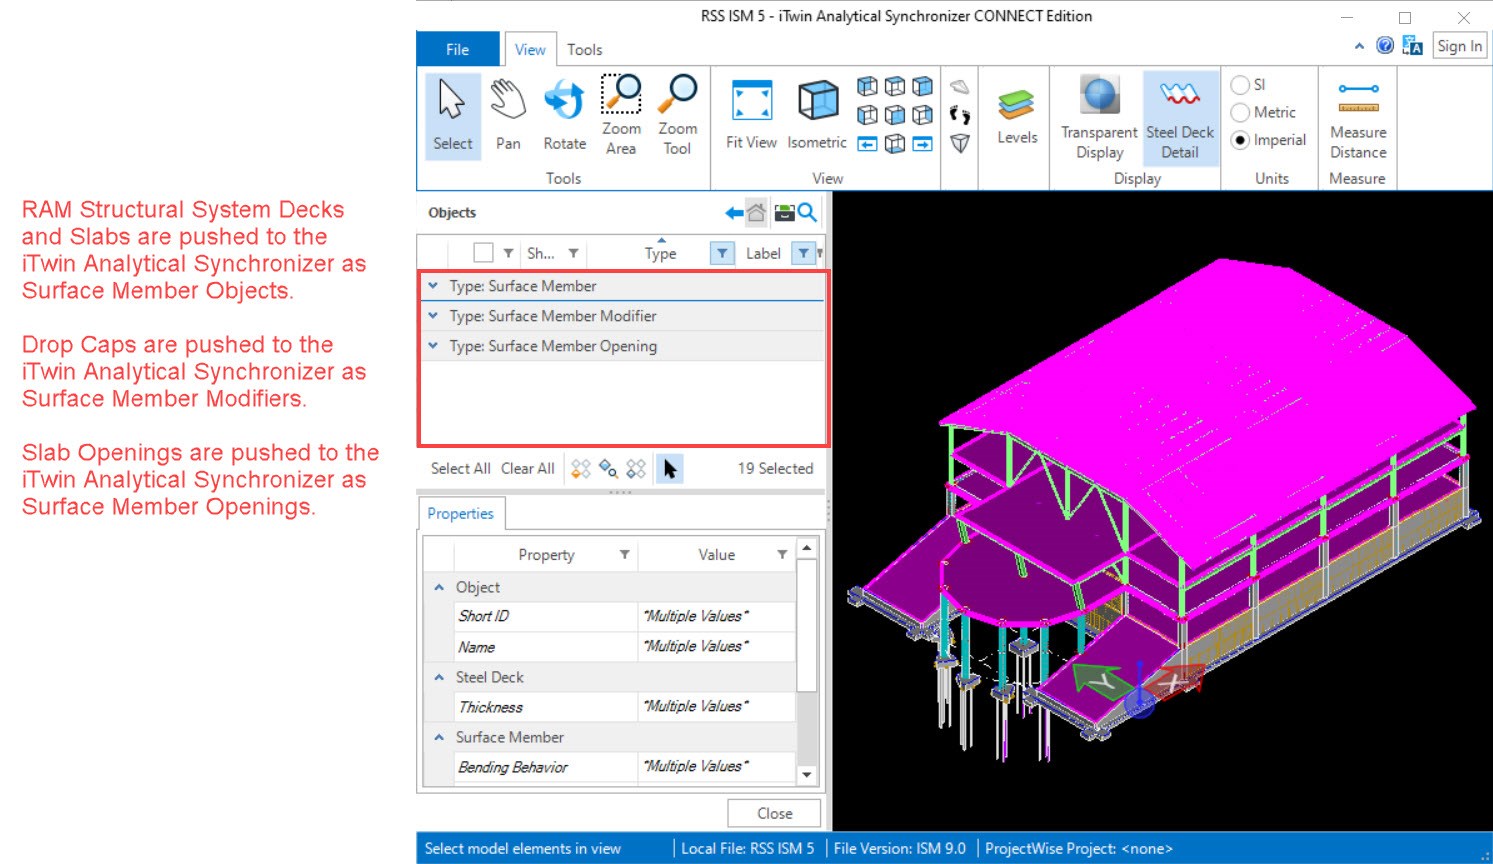Toggle Steel Deck Detail display

click(x=1180, y=116)
